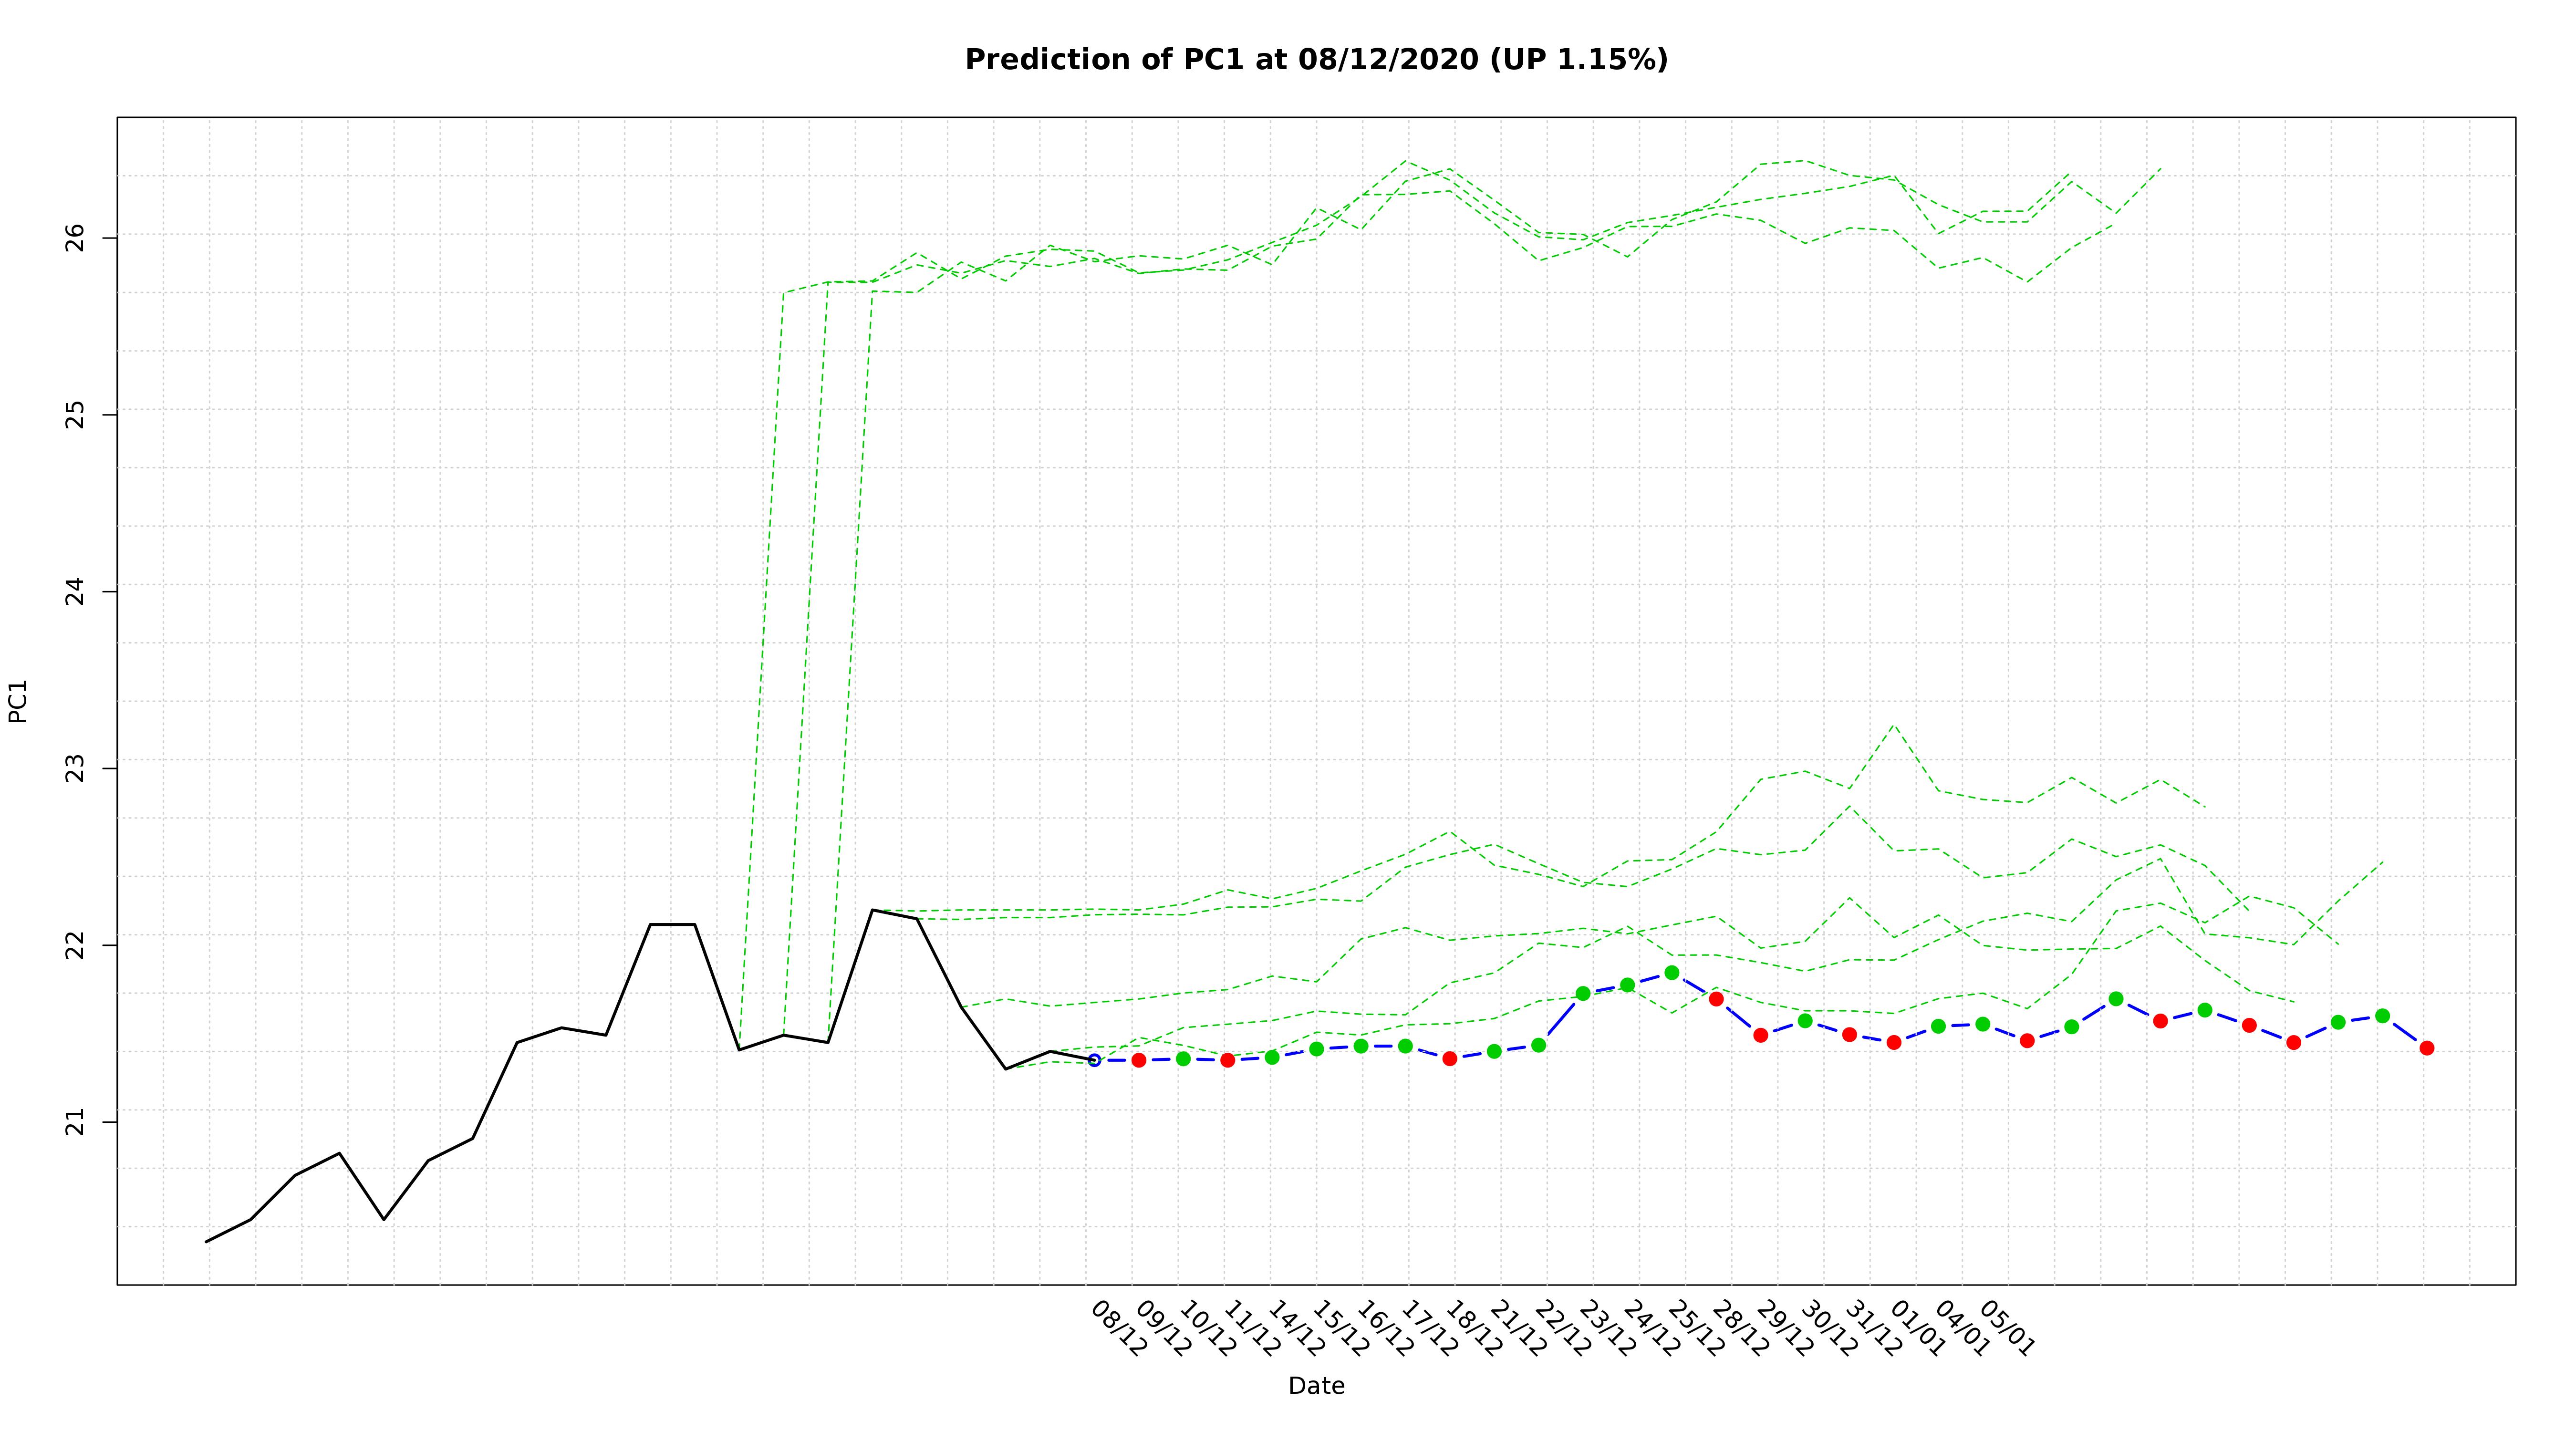Click the last red dot at far right
Viewport: 2576px width, 1431px height.
[x=2427, y=1048]
